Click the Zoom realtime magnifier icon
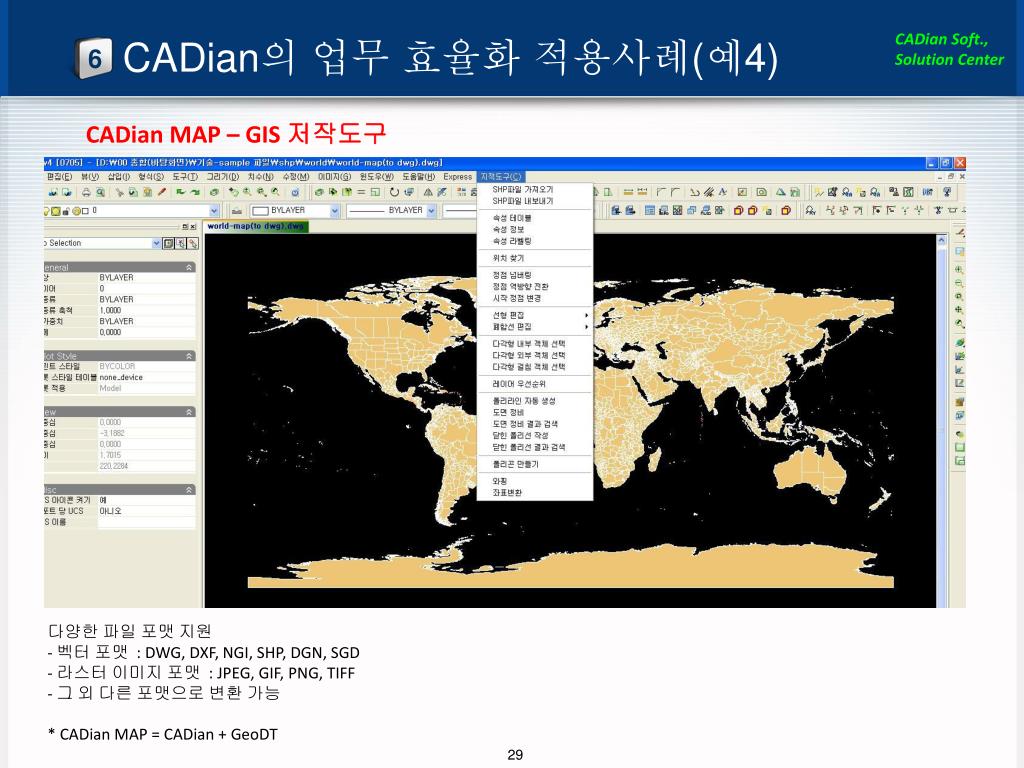The height and width of the screenshot is (768, 1024). pos(247,193)
